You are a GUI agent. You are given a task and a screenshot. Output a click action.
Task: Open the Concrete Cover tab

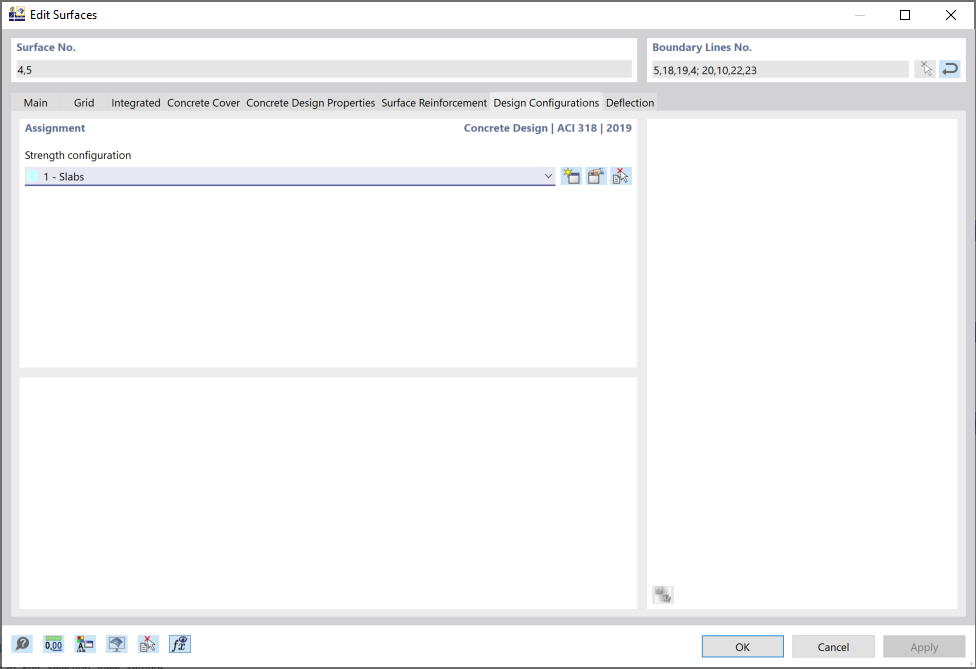(x=204, y=103)
